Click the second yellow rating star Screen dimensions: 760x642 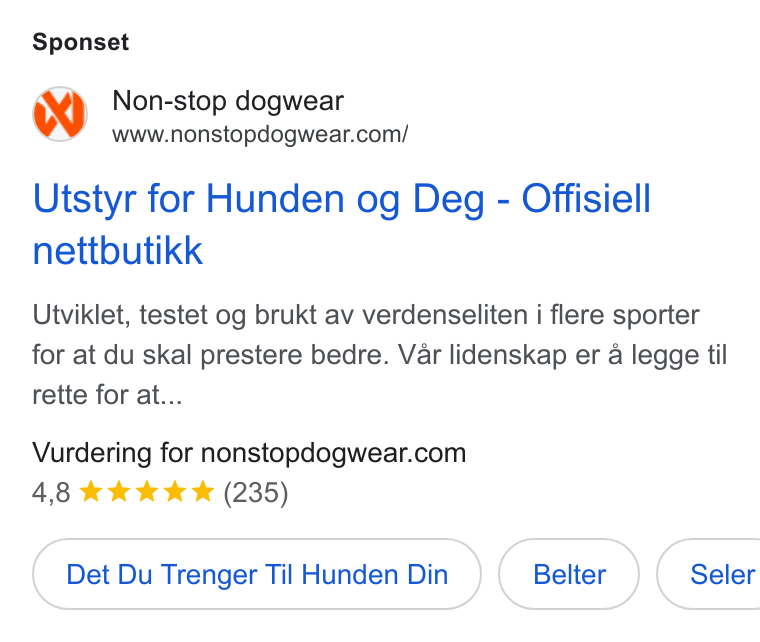[x=119, y=492]
